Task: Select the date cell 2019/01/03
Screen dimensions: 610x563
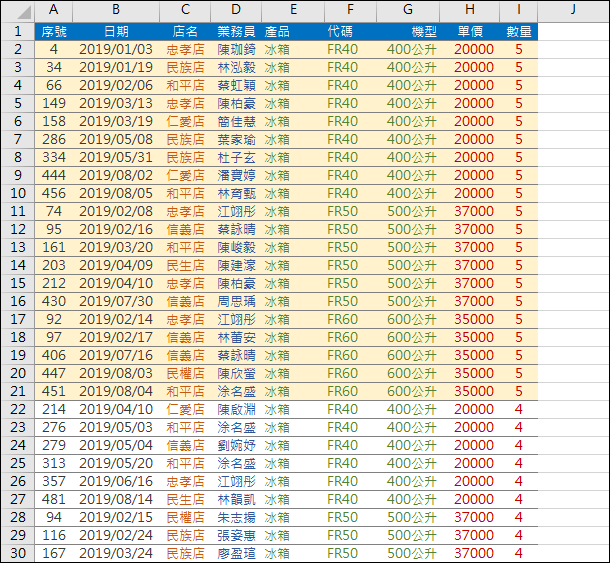Action: [116, 49]
